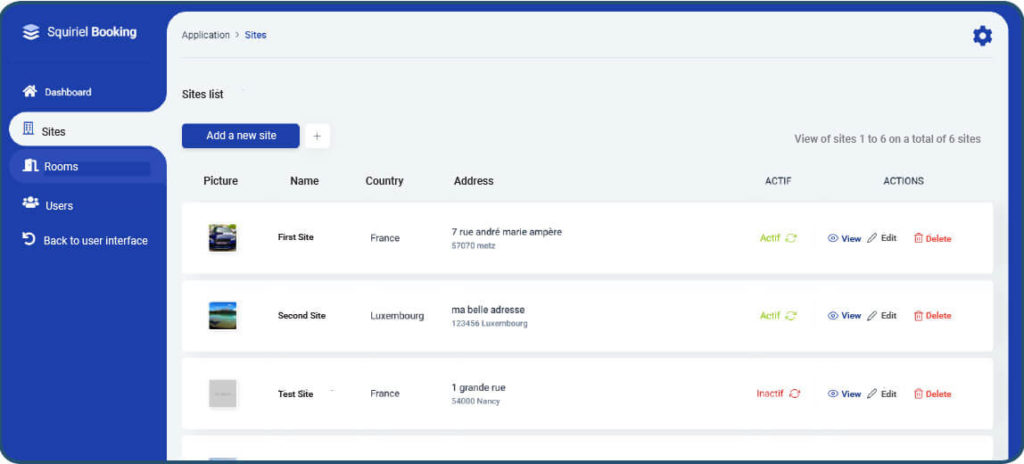The width and height of the screenshot is (1024, 464).
Task: Toggle Second Site Actif status icon
Action: coord(791,316)
